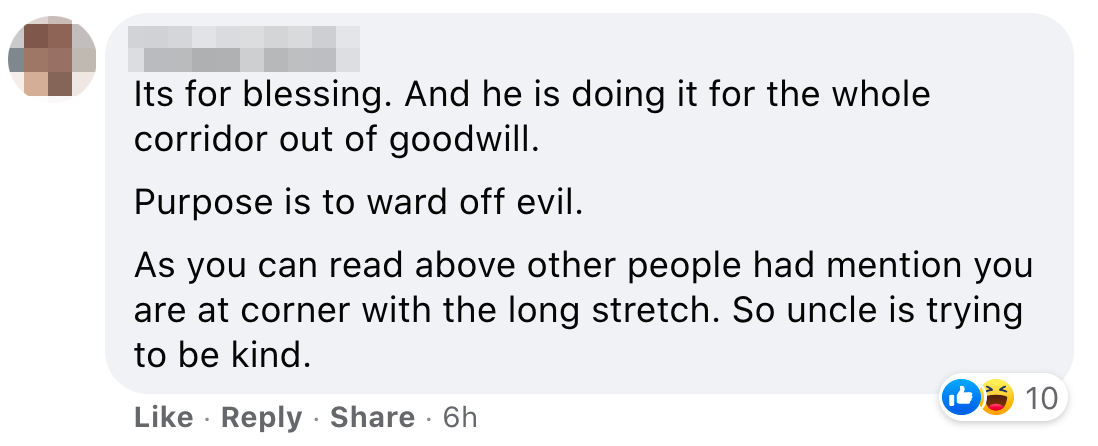
Task: Open the 6h timestamp link
Action: click(x=461, y=417)
